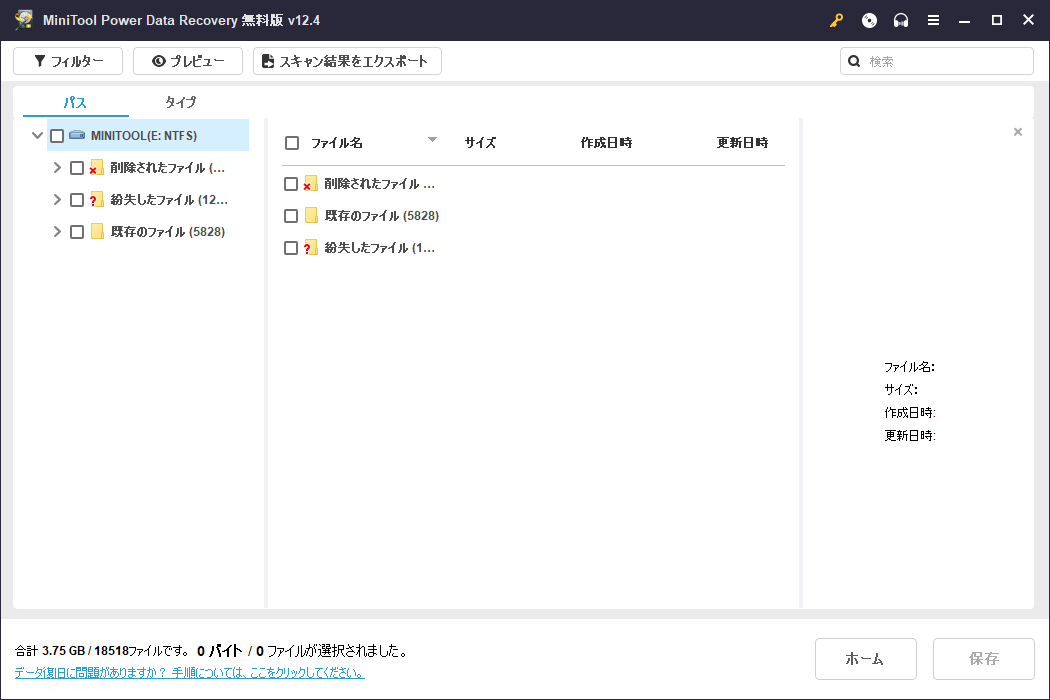Click 削除されたファイル folder icon in file list

coord(310,184)
